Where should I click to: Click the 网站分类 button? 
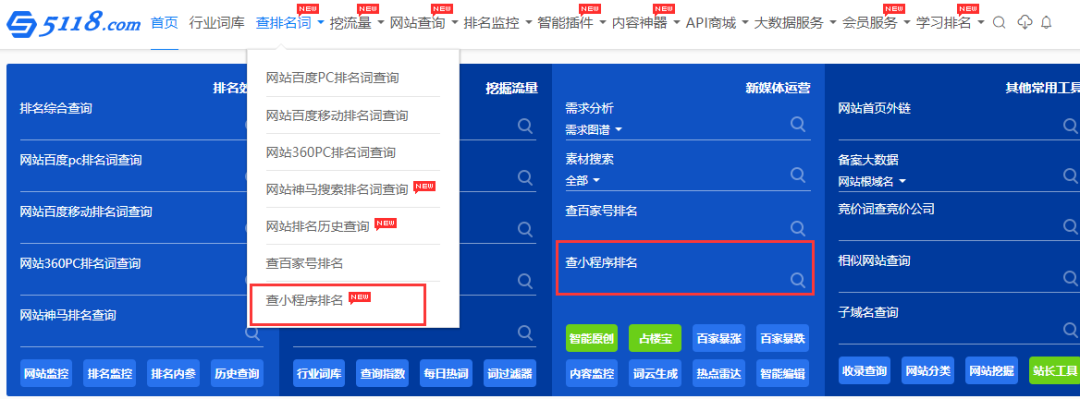[x=928, y=370]
